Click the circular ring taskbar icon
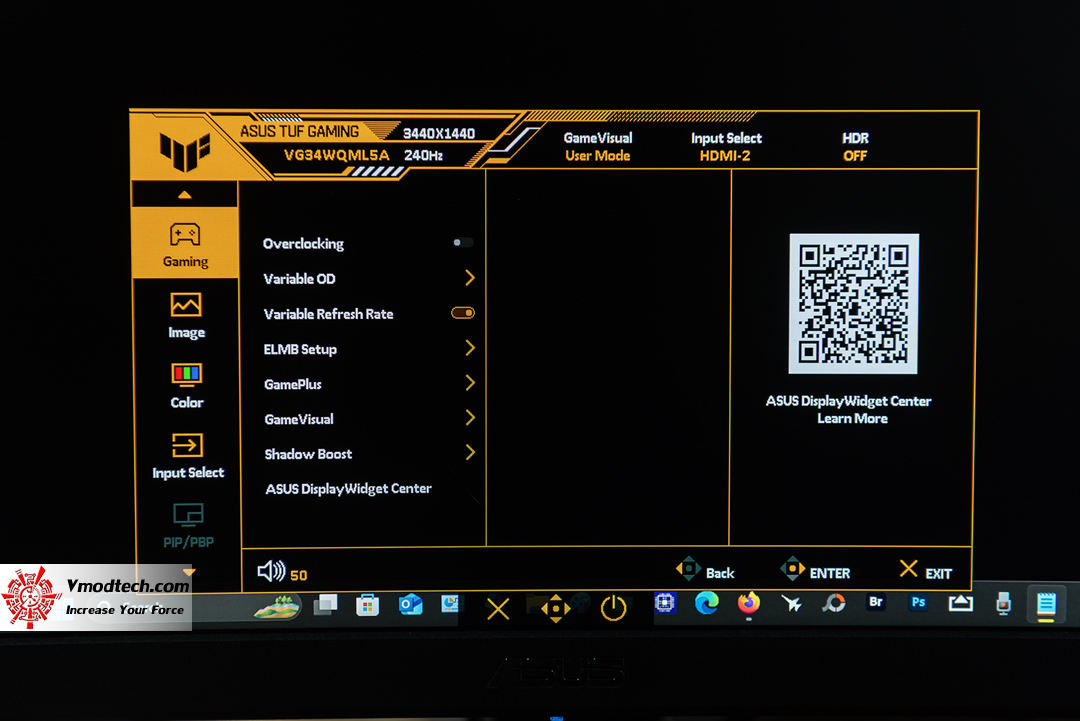1080x721 pixels. click(x=833, y=603)
